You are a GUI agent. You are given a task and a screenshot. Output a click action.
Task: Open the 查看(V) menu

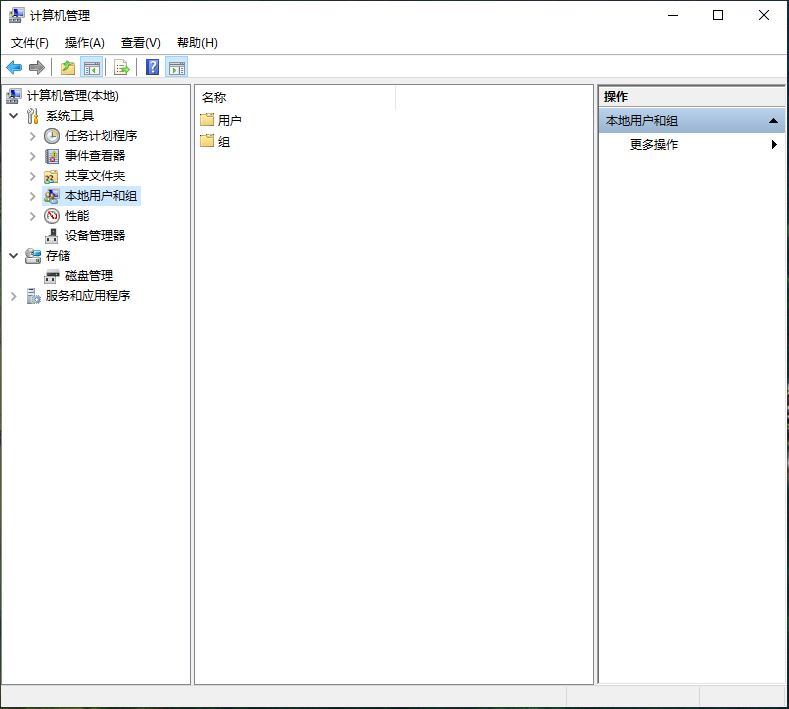point(141,42)
